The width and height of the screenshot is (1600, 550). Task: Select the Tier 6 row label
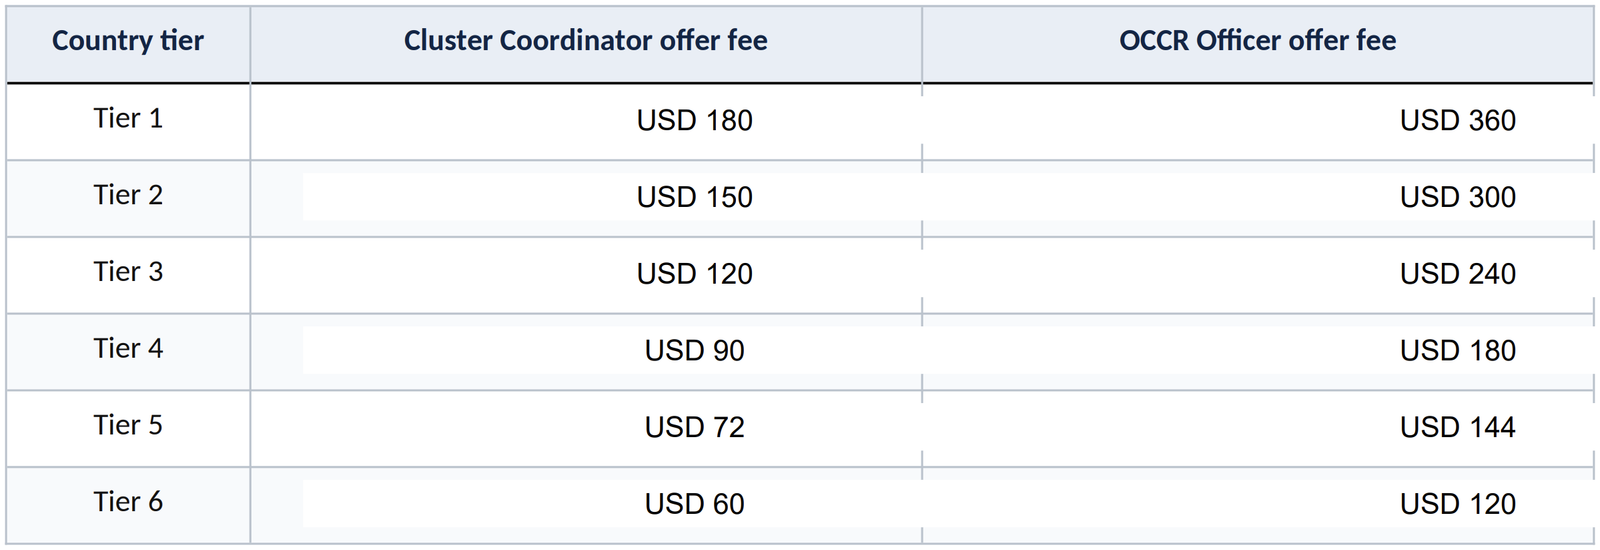(128, 502)
